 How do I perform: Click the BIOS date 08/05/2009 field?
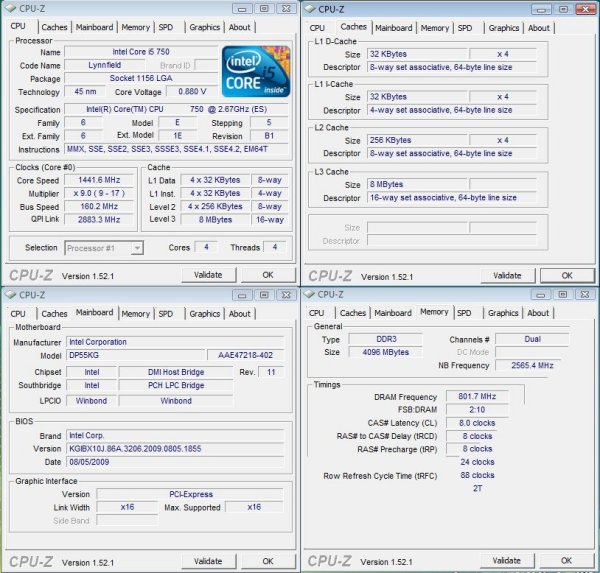[x=175, y=462]
